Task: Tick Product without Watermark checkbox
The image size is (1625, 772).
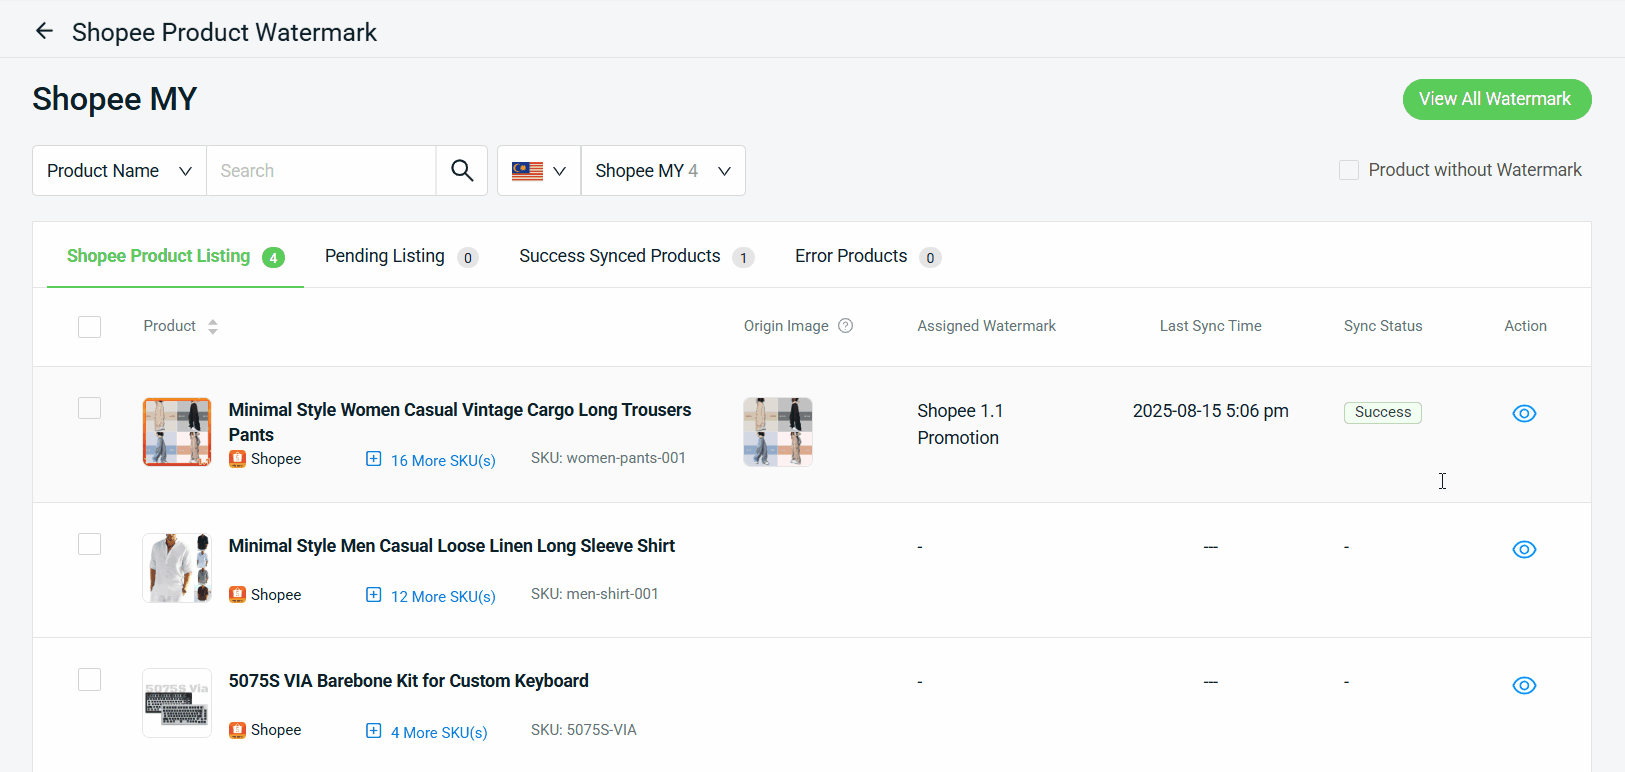Action: tap(1349, 170)
